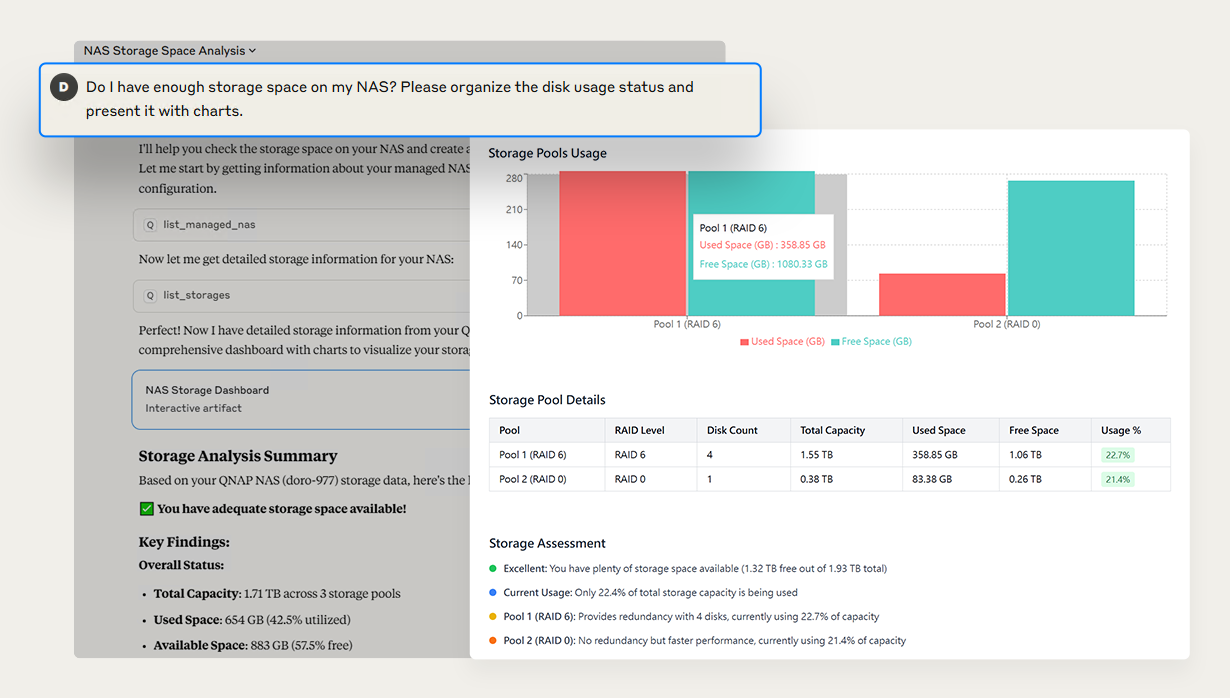This screenshot has height=698, width=1230.
Task: Click Pool 2 red used space bar
Action: [x=941, y=294]
